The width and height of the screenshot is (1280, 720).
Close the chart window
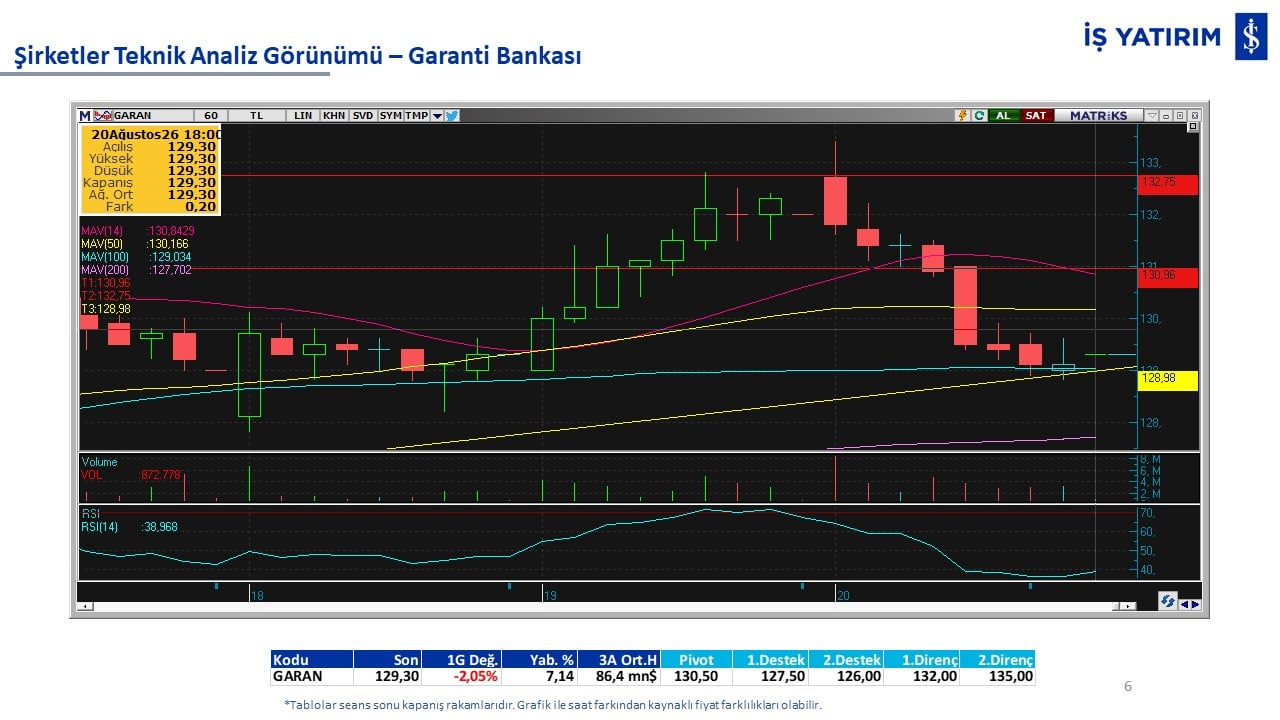pyautogui.click(x=1193, y=115)
